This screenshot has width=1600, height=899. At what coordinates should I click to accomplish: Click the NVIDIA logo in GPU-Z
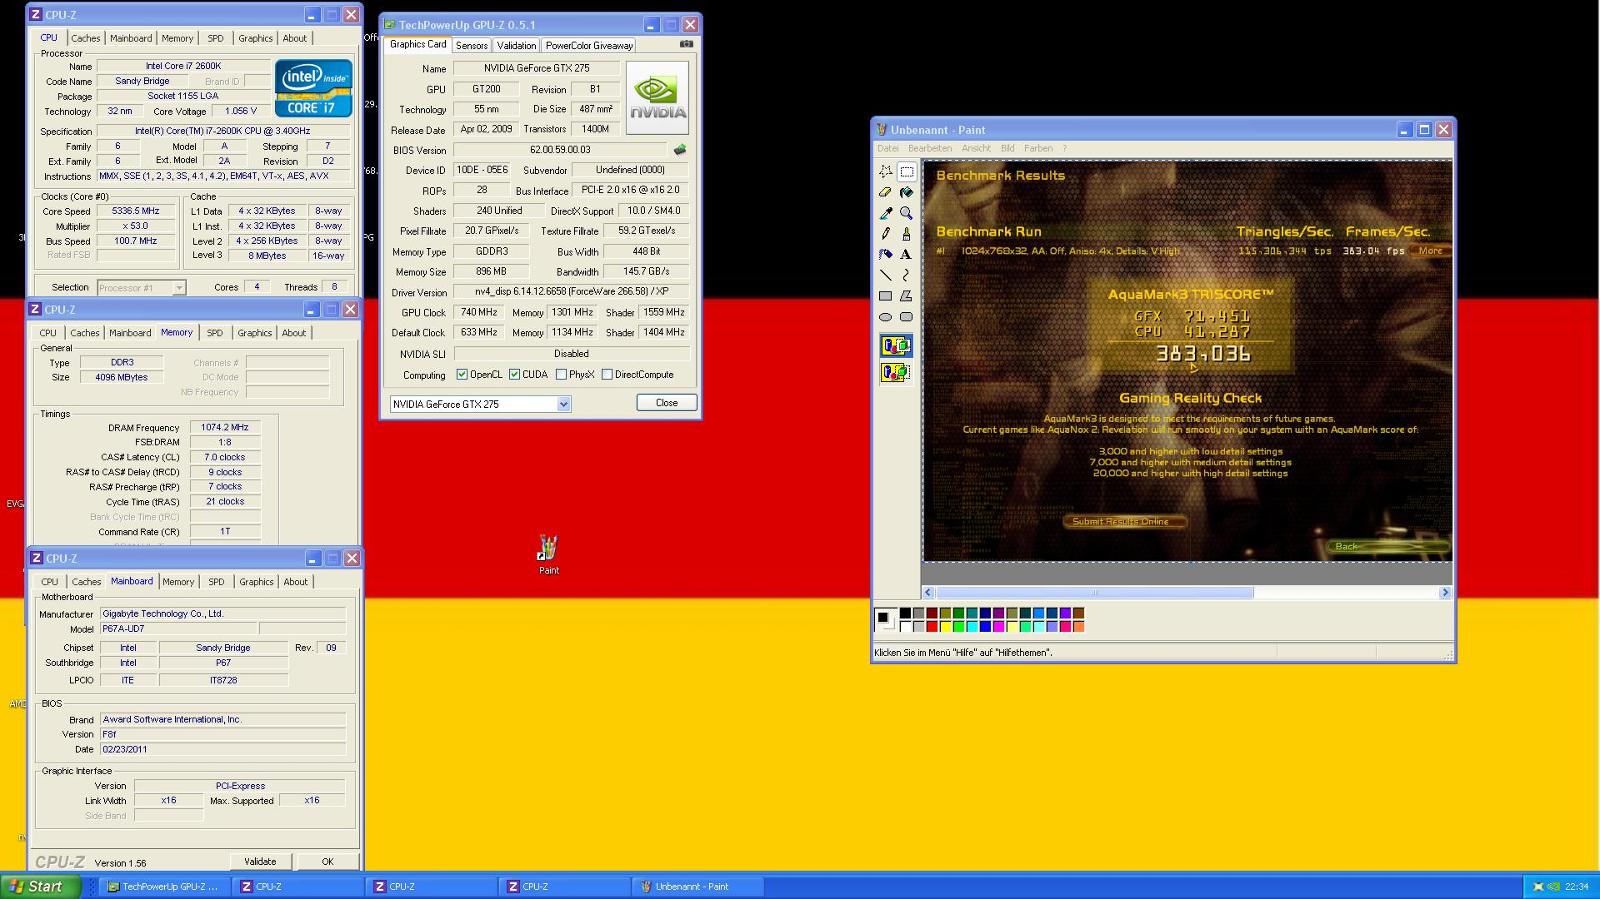[657, 97]
